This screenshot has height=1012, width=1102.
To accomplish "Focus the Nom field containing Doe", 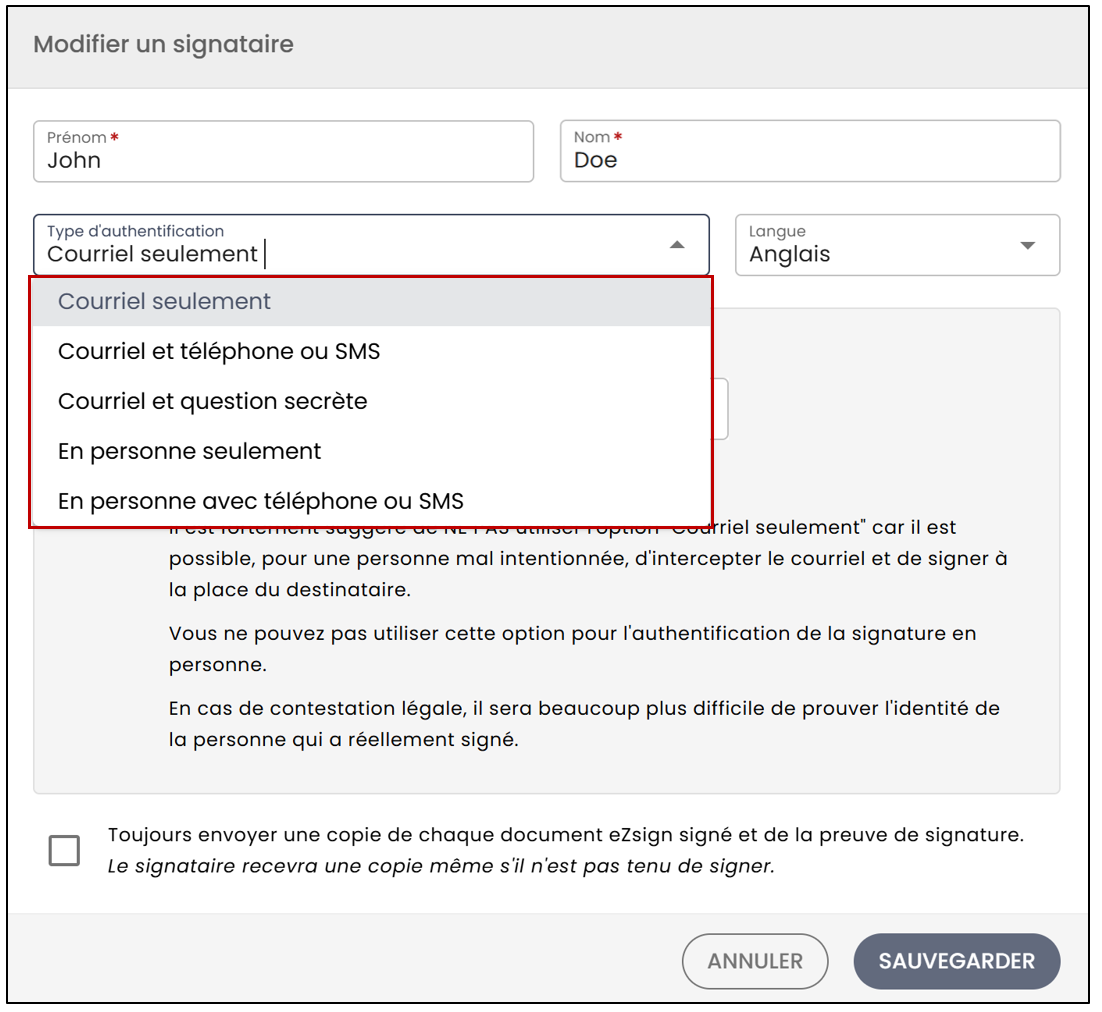I will (x=810, y=151).
